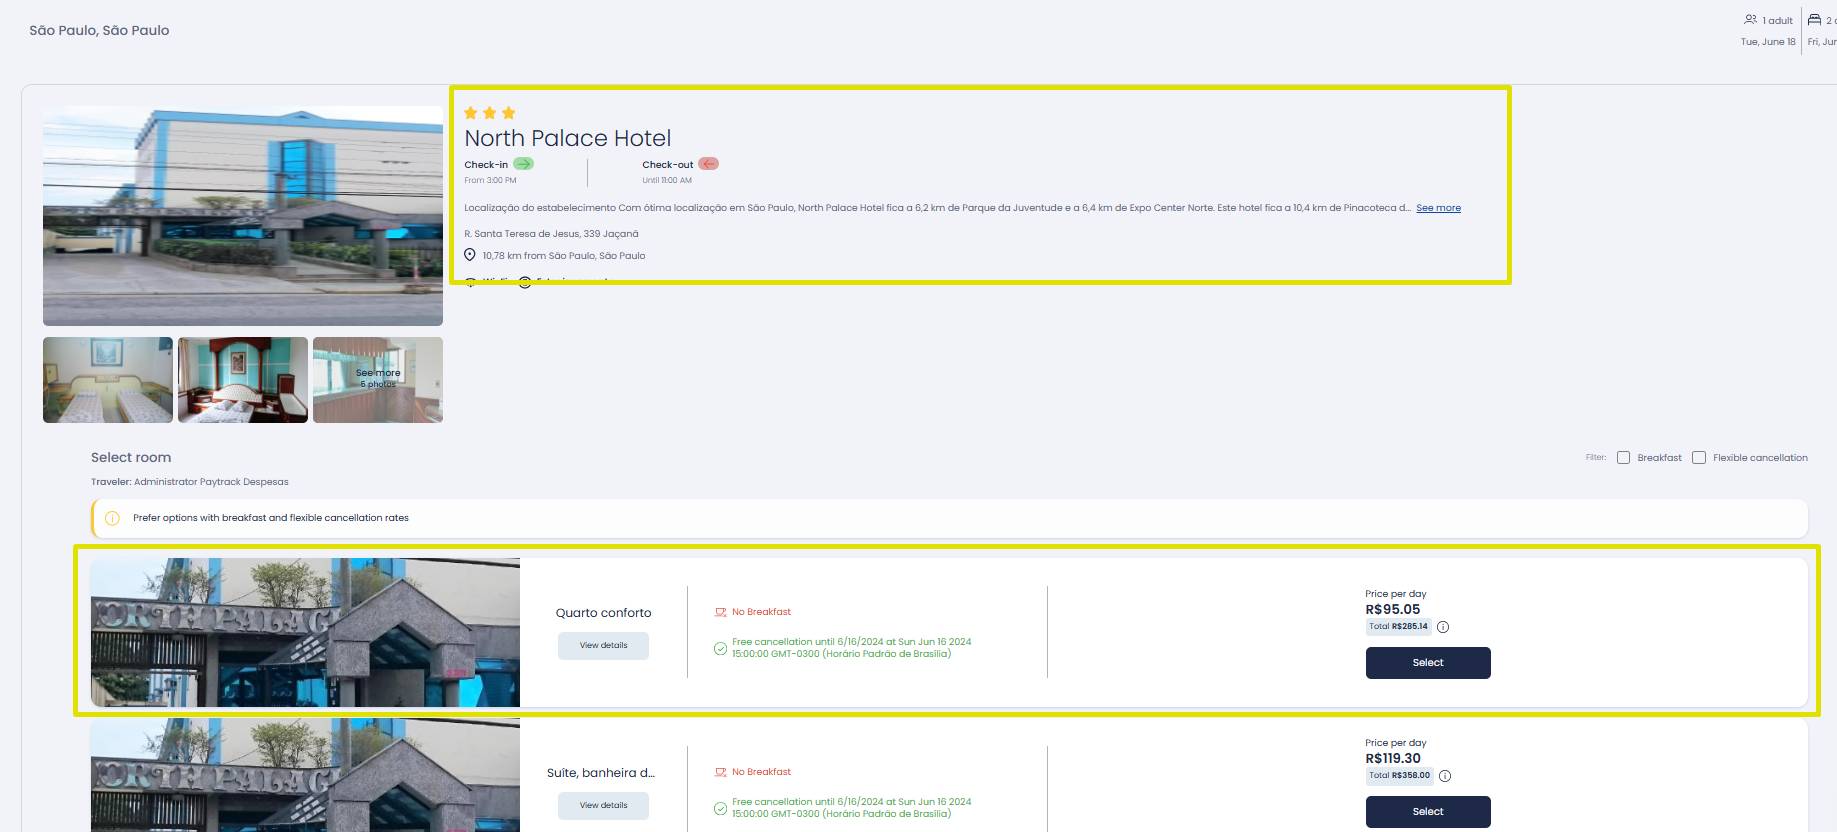The width and height of the screenshot is (1837, 832).
Task: Click the info icon in the prefer options banner
Action: (x=112, y=518)
